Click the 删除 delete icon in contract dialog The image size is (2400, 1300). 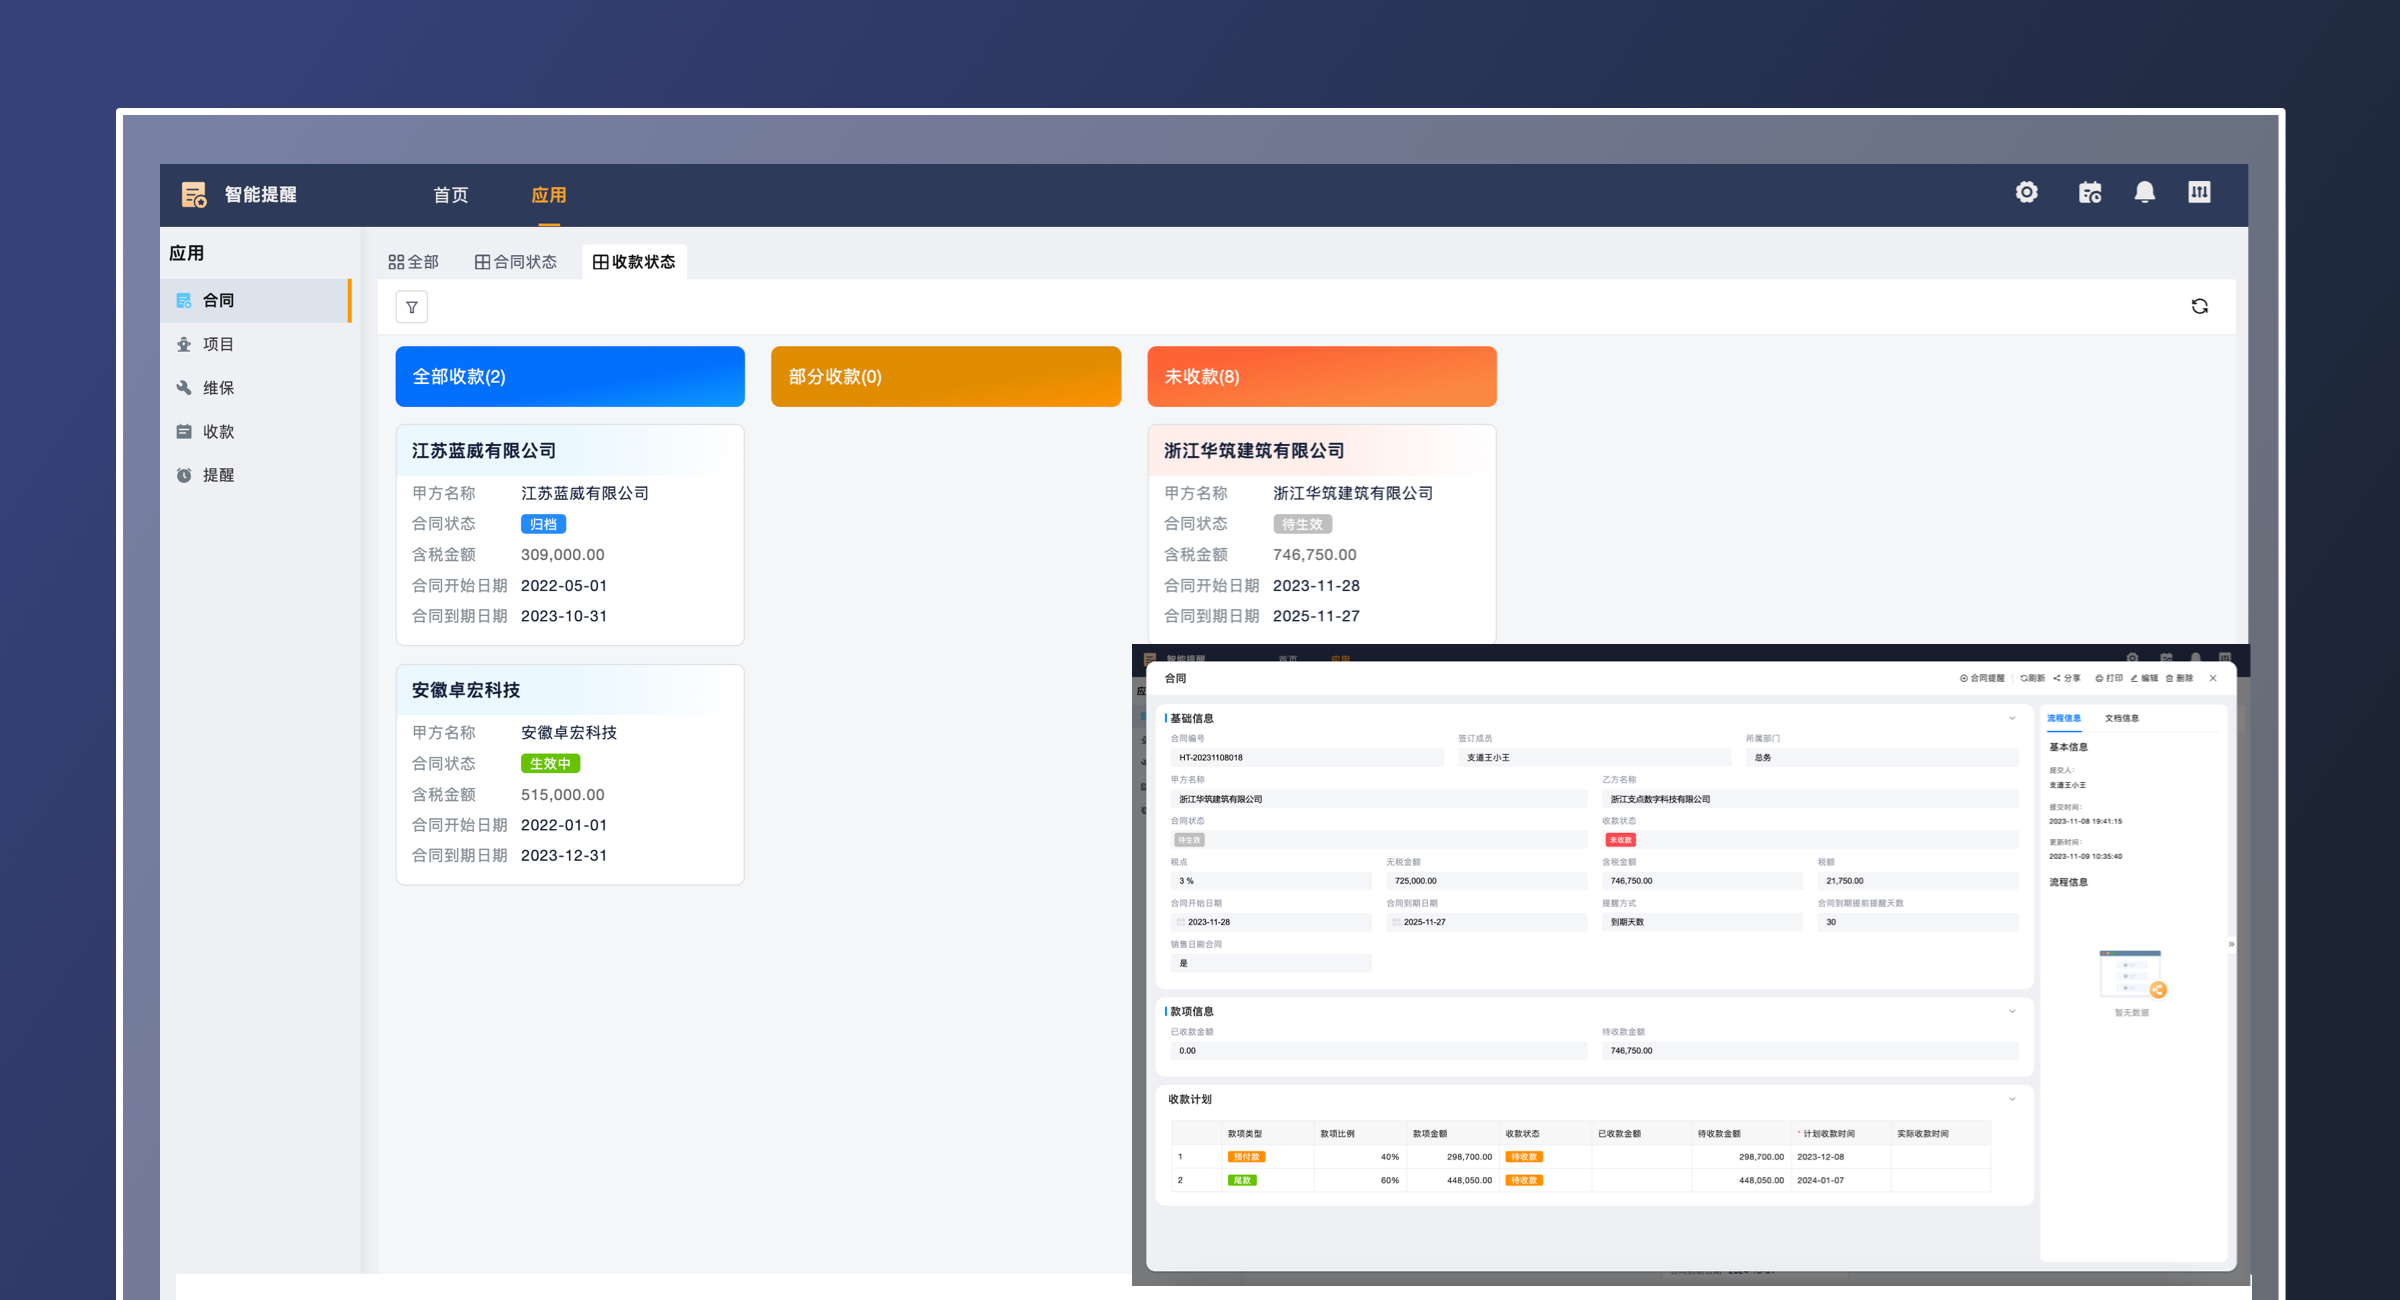click(x=2179, y=678)
